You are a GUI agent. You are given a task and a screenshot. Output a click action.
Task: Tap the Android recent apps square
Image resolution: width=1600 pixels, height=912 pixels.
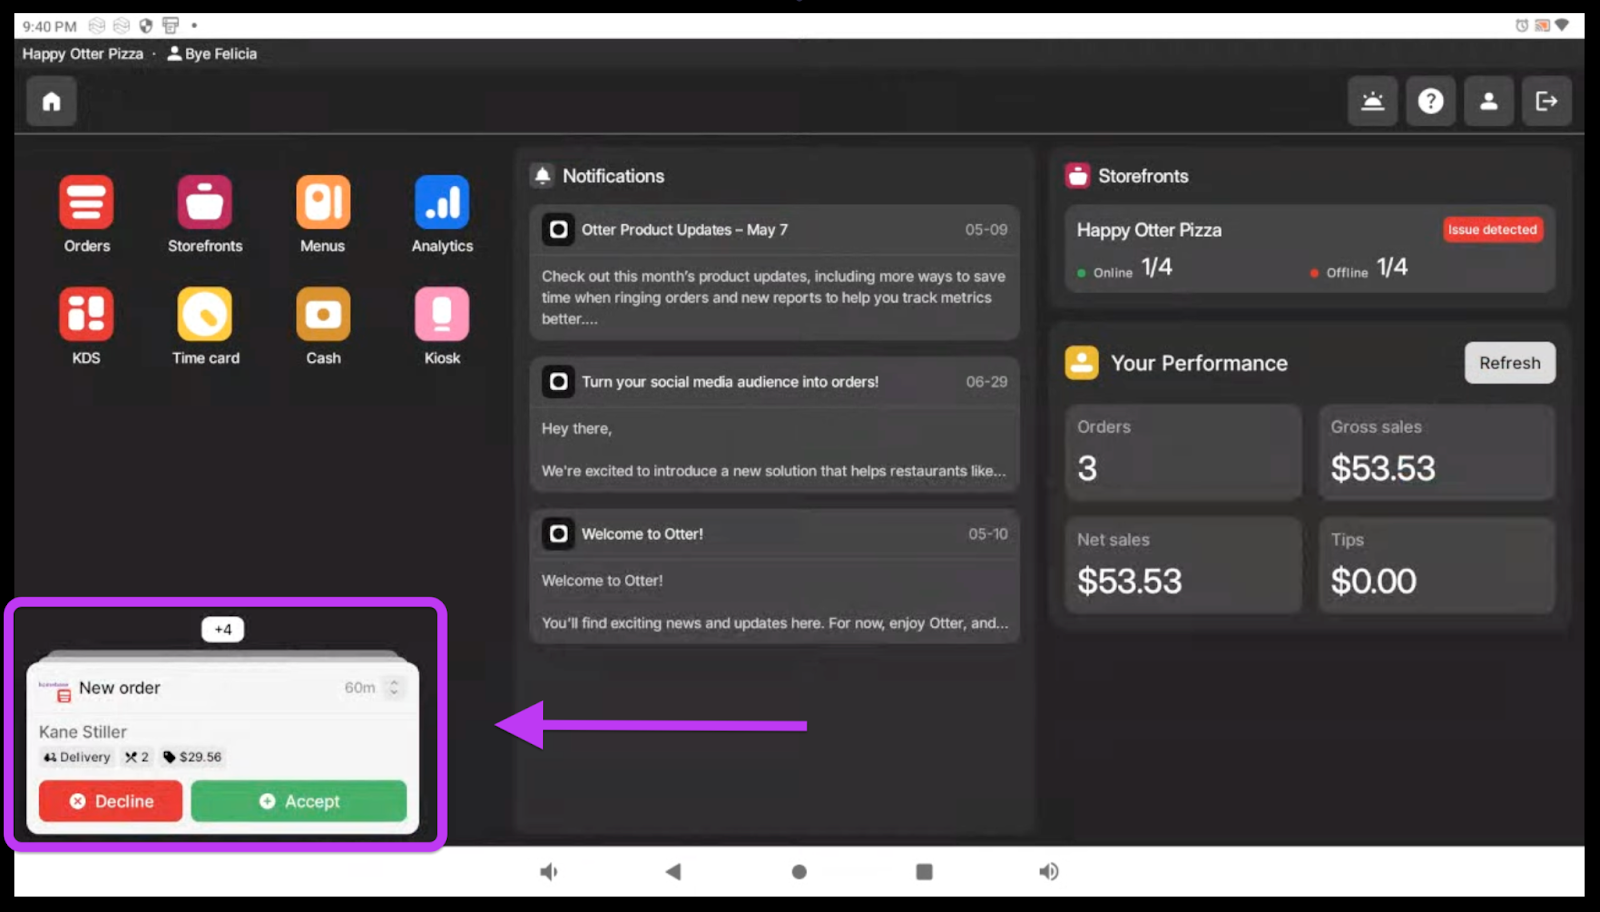tap(924, 872)
